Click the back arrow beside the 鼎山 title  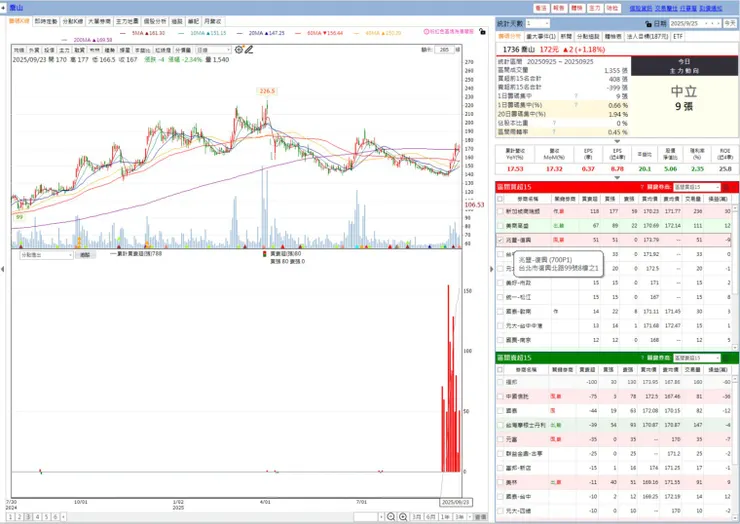(x=3, y=8)
